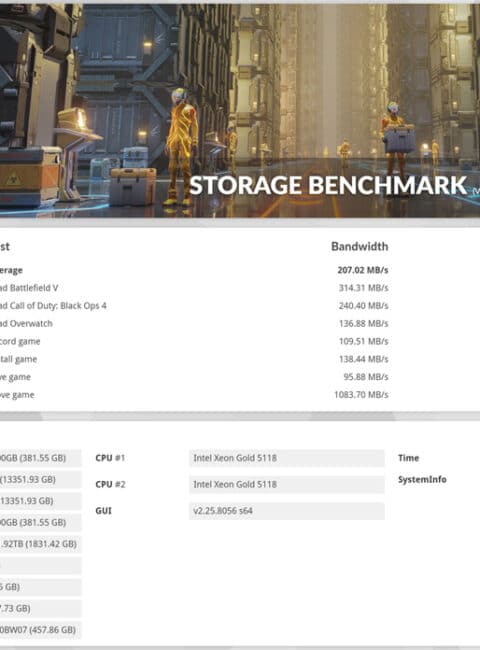Click the Bandwidth column header

[359, 247]
